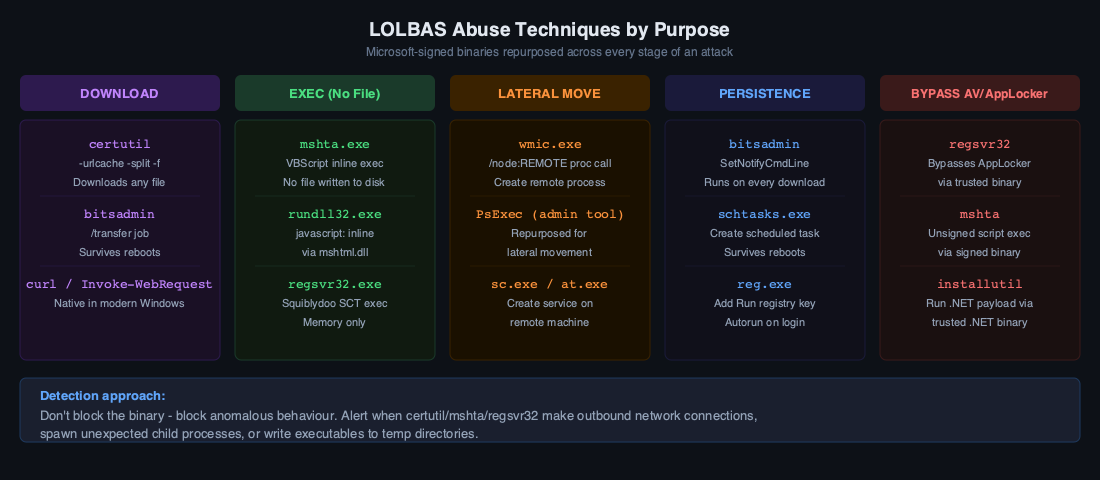Screen dimensions: 1100x480
Task: Click the "regsvr32.exe" entry
Action: 335,284
